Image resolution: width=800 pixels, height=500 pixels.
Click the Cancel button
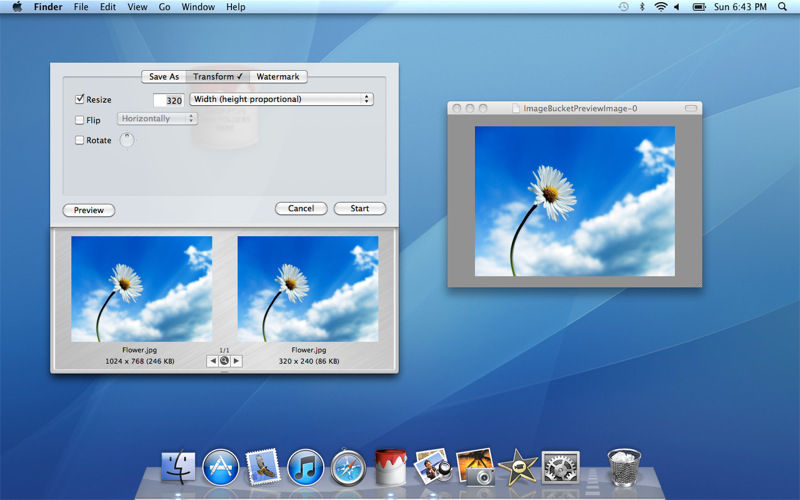click(x=301, y=208)
